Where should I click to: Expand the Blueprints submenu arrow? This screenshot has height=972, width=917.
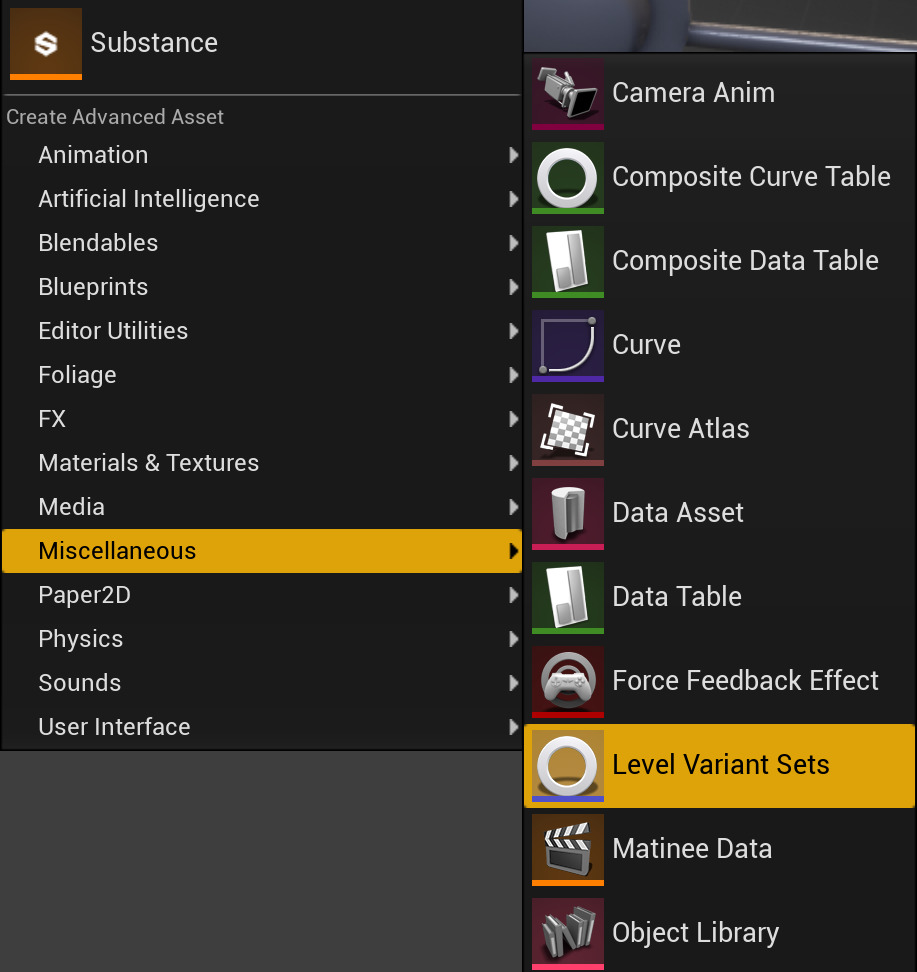[513, 287]
